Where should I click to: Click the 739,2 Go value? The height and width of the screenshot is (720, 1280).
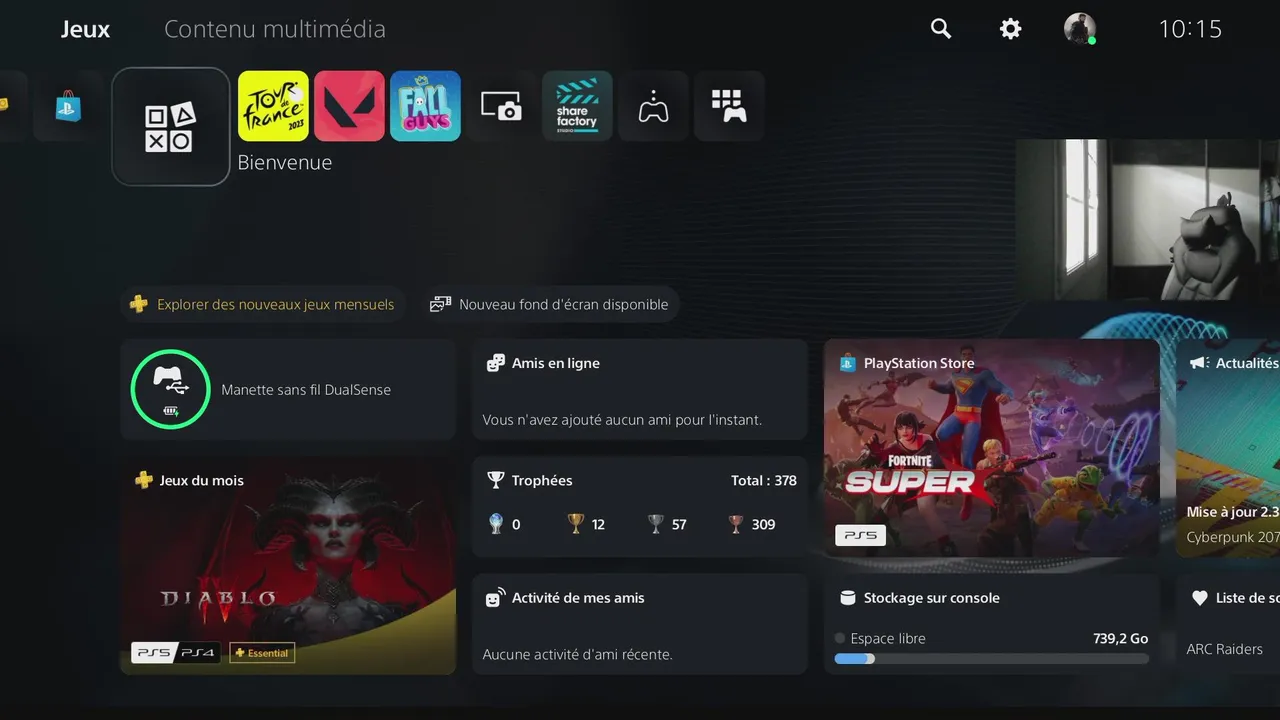(1121, 638)
